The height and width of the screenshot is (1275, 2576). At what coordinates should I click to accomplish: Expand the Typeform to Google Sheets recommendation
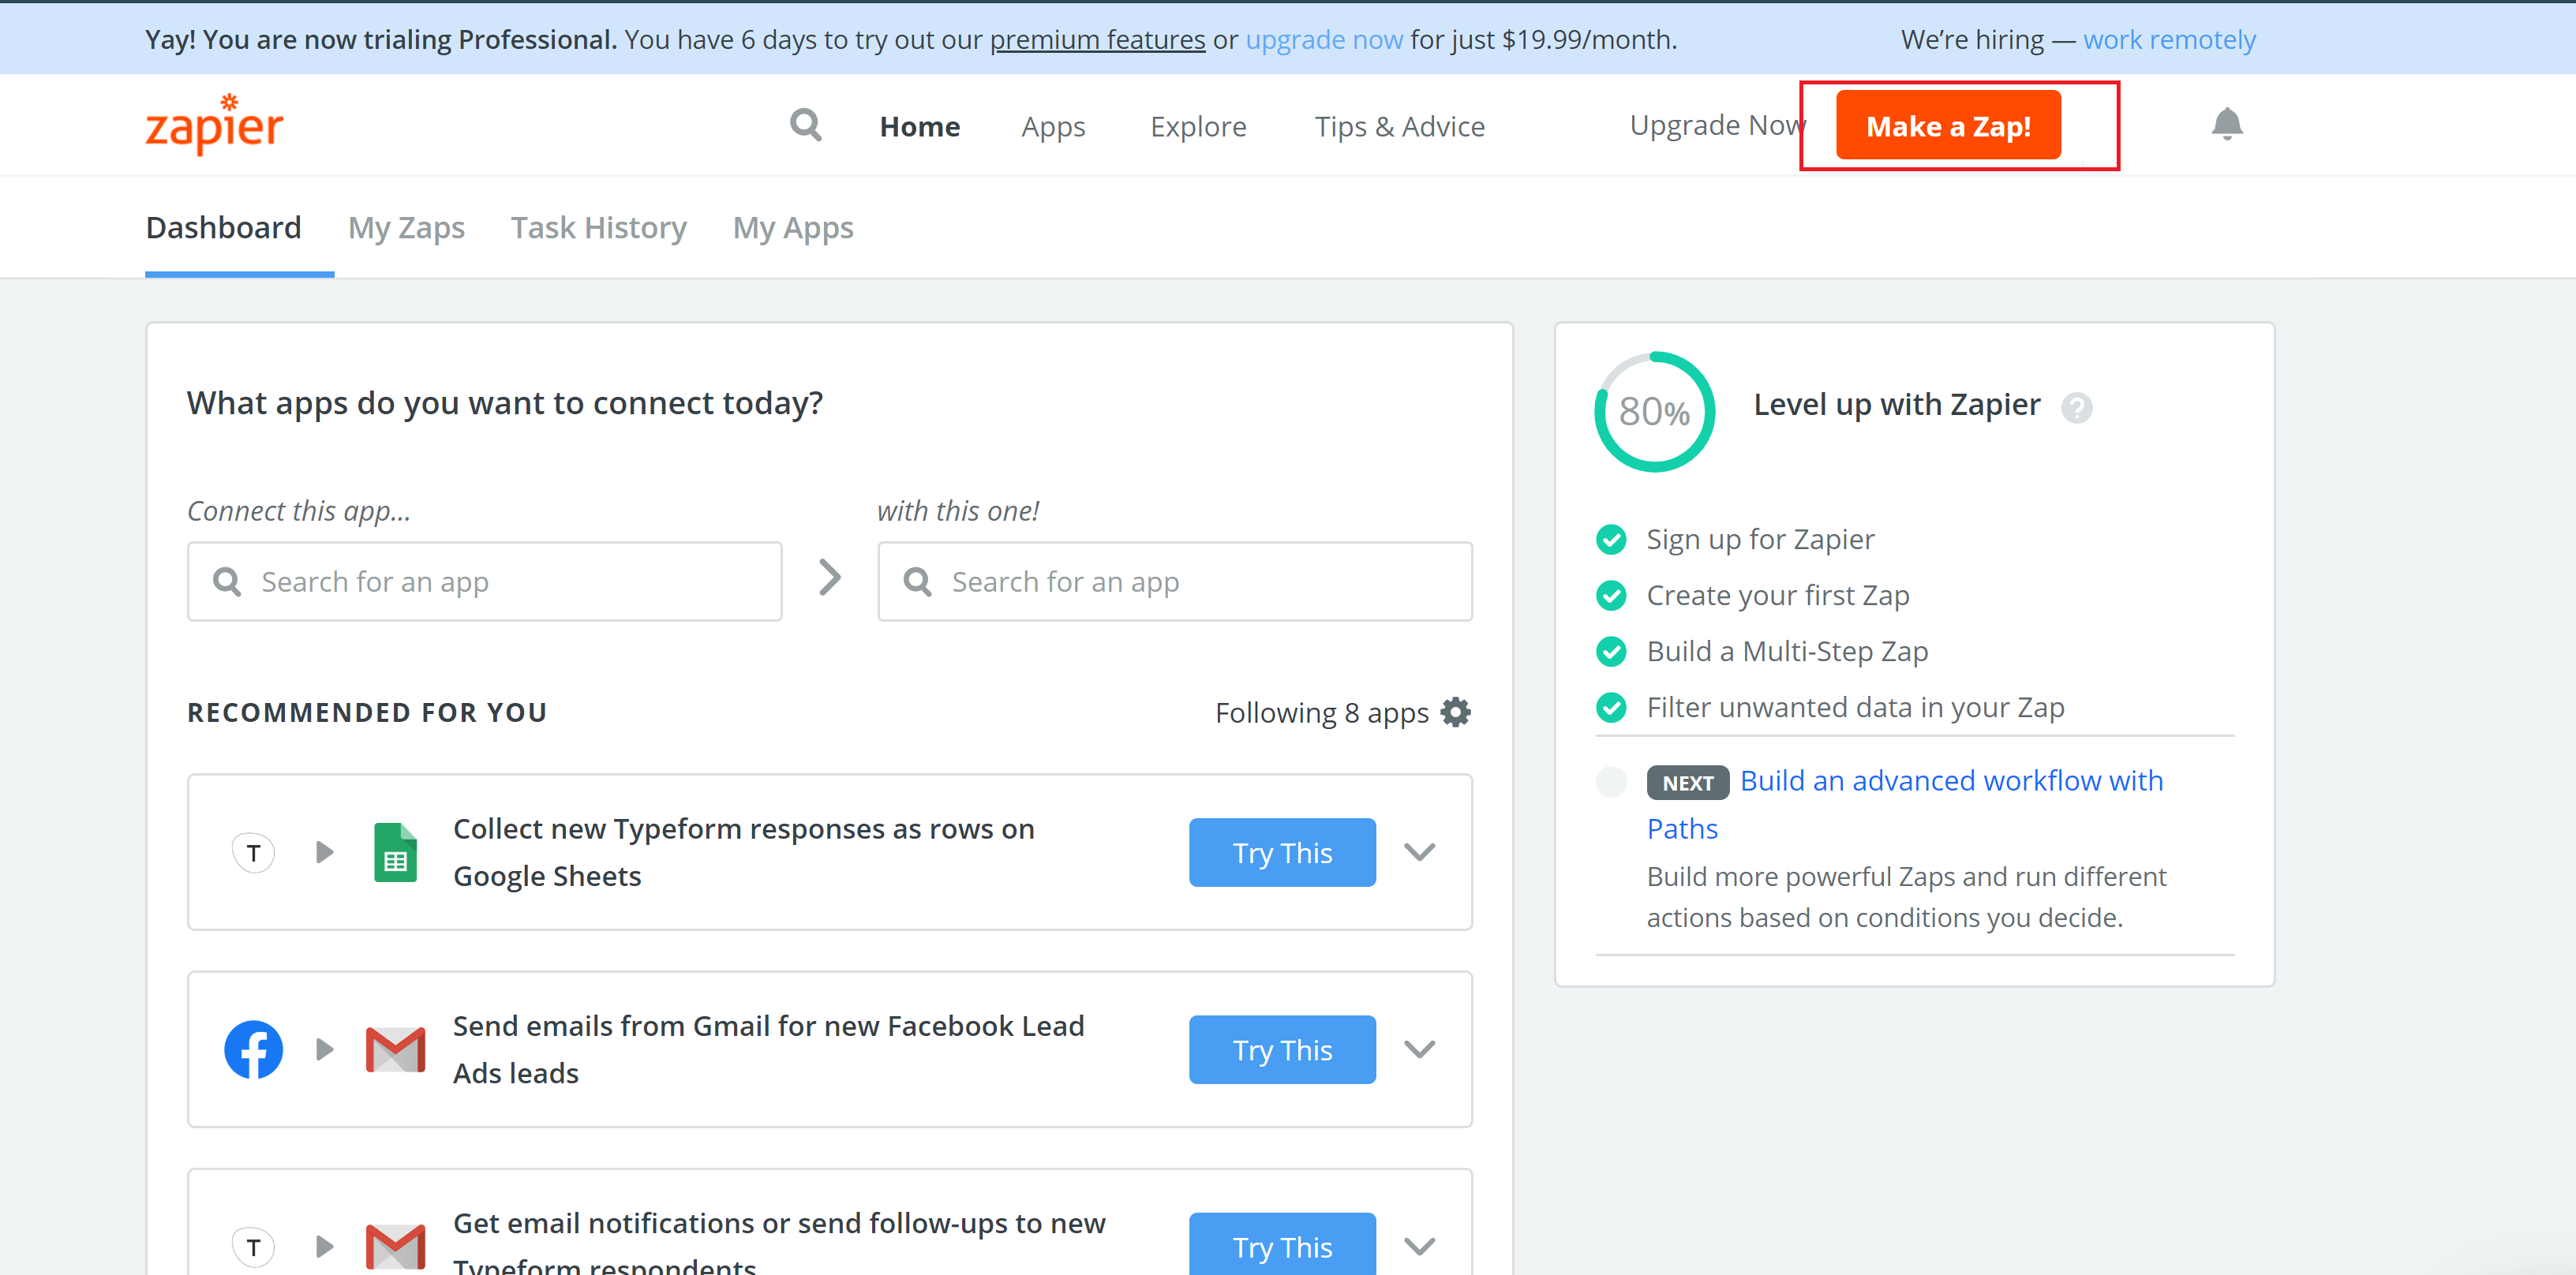point(1419,852)
